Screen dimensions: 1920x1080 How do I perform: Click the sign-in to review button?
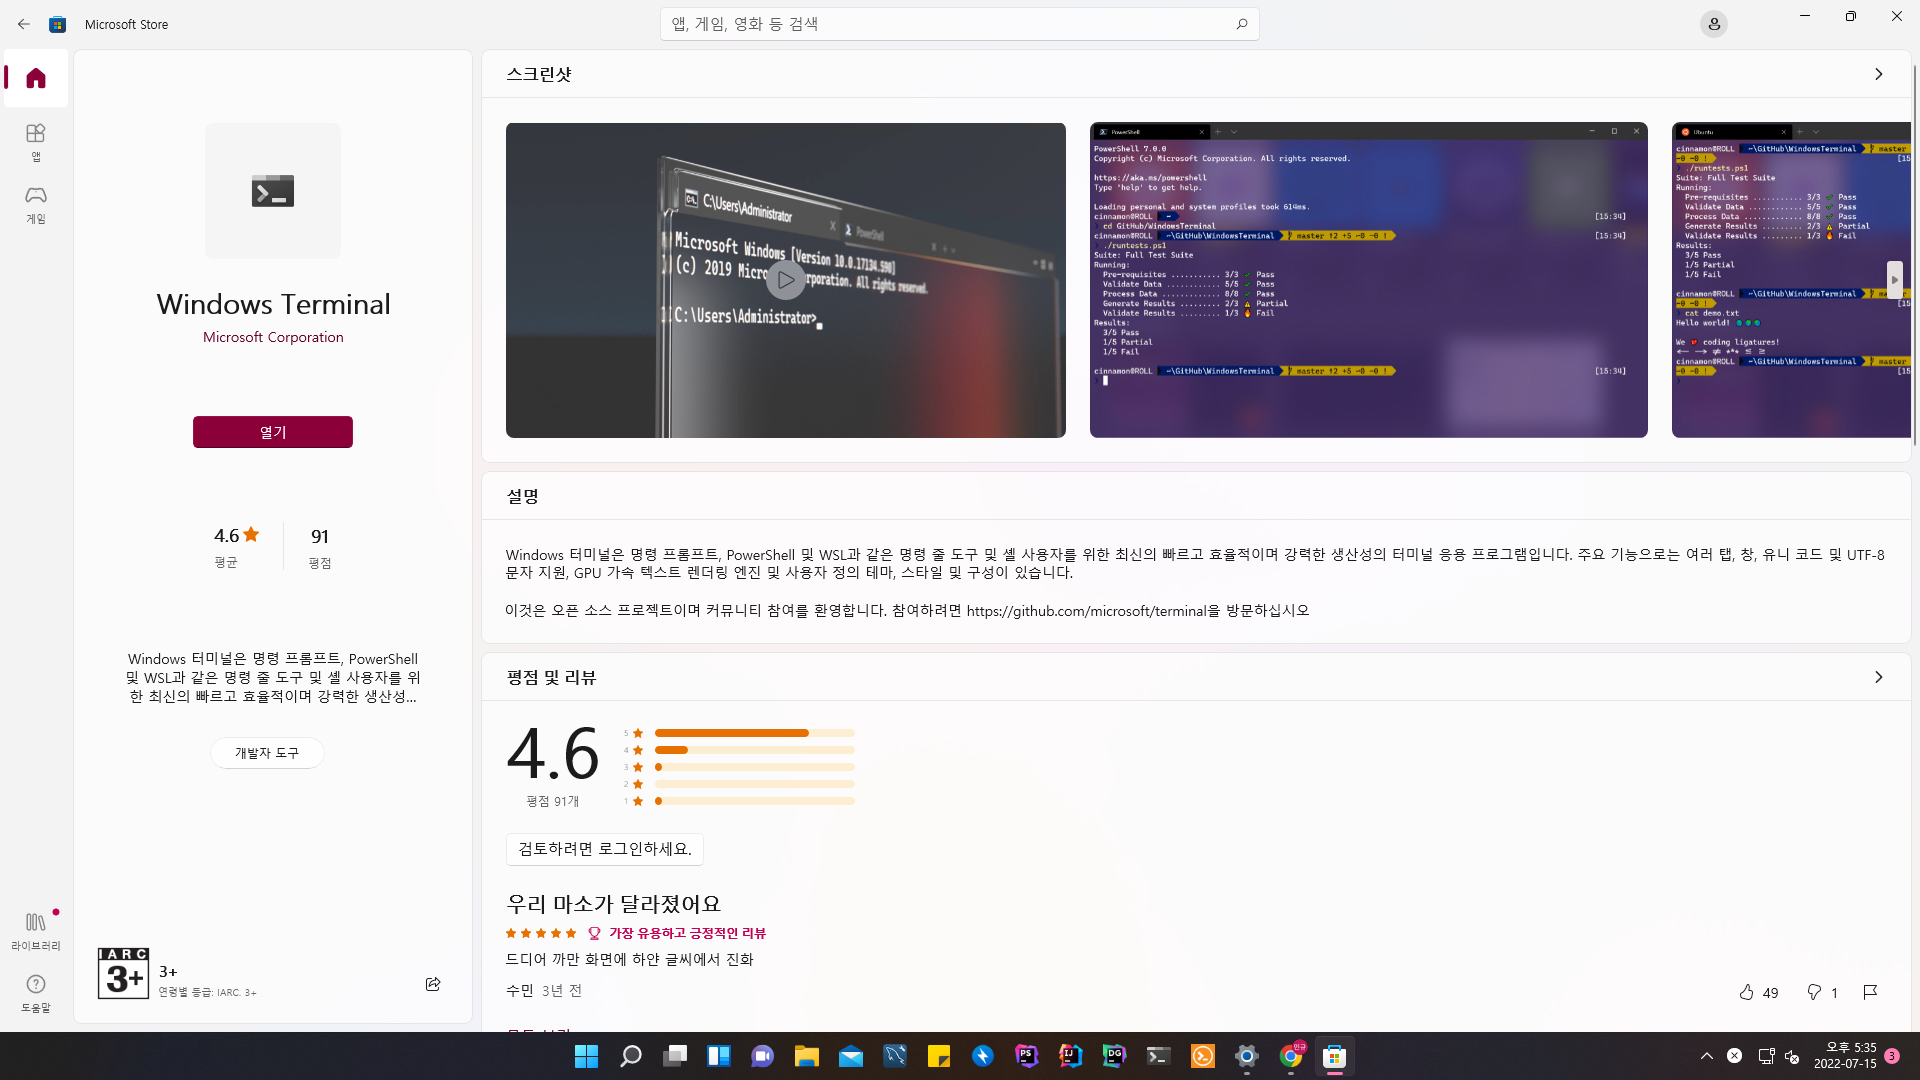(x=604, y=849)
